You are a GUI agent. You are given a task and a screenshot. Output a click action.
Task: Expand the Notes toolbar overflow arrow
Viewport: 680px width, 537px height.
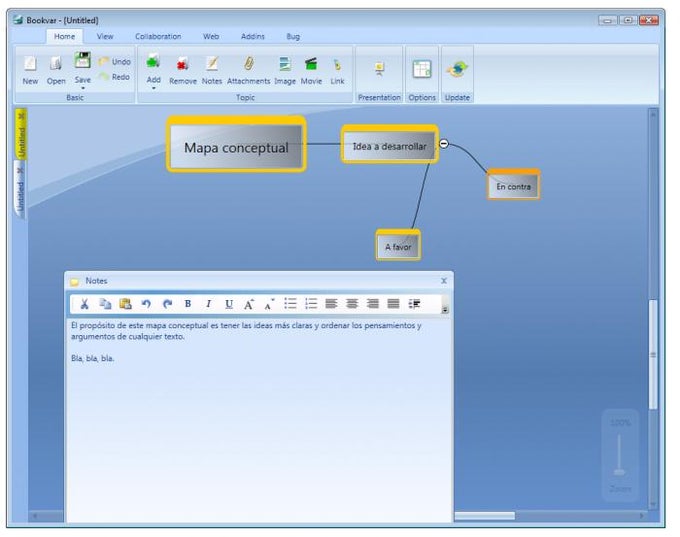coord(445,310)
